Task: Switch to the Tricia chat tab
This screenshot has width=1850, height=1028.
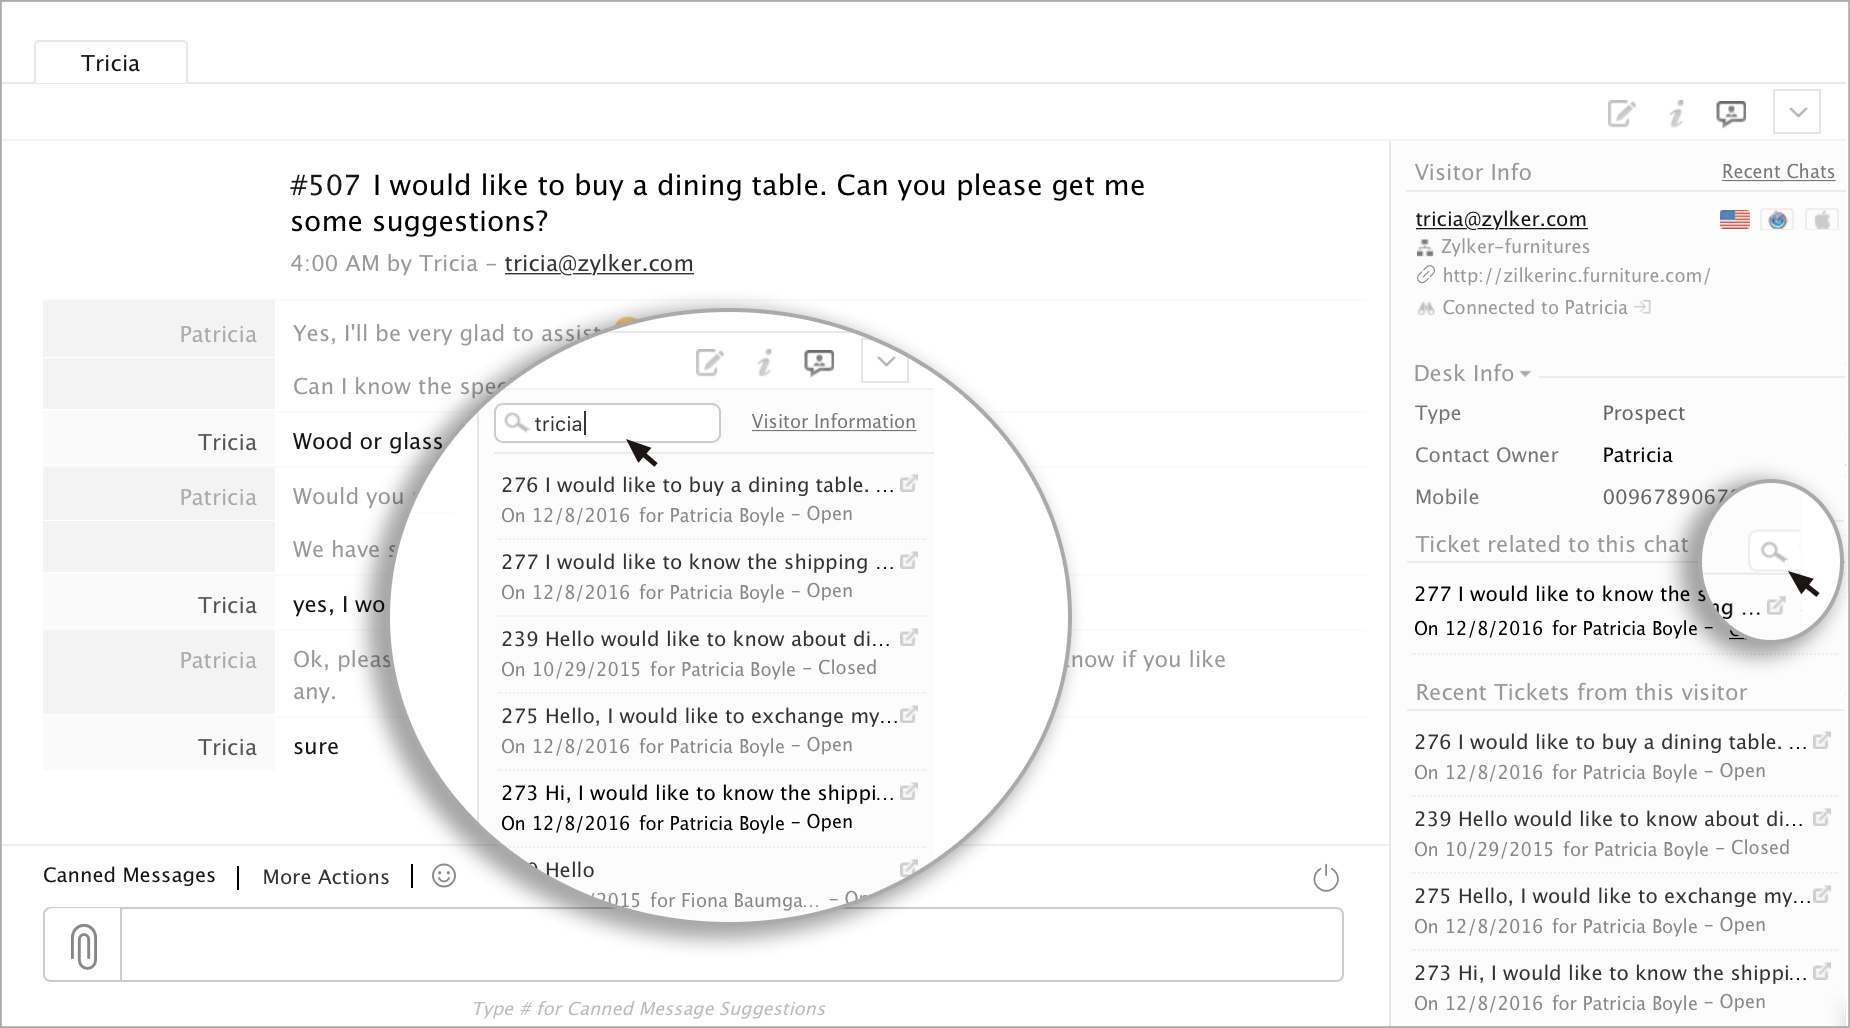Action: 110,63
